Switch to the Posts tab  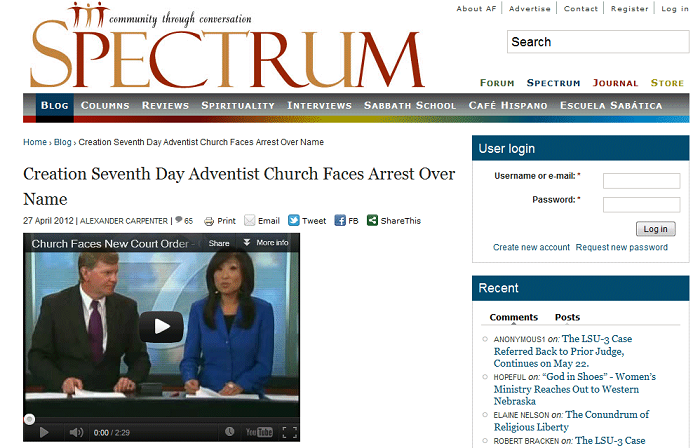tap(567, 317)
